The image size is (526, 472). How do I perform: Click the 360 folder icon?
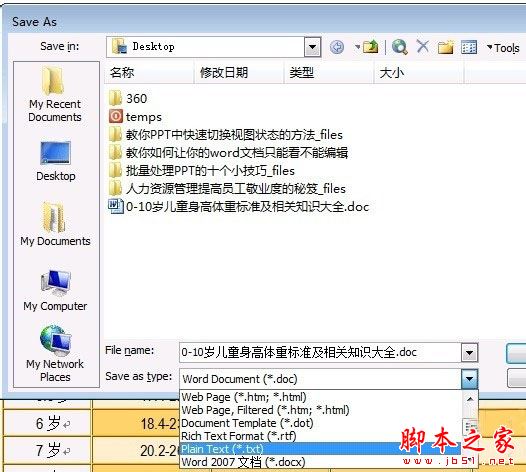pyautogui.click(x=115, y=99)
